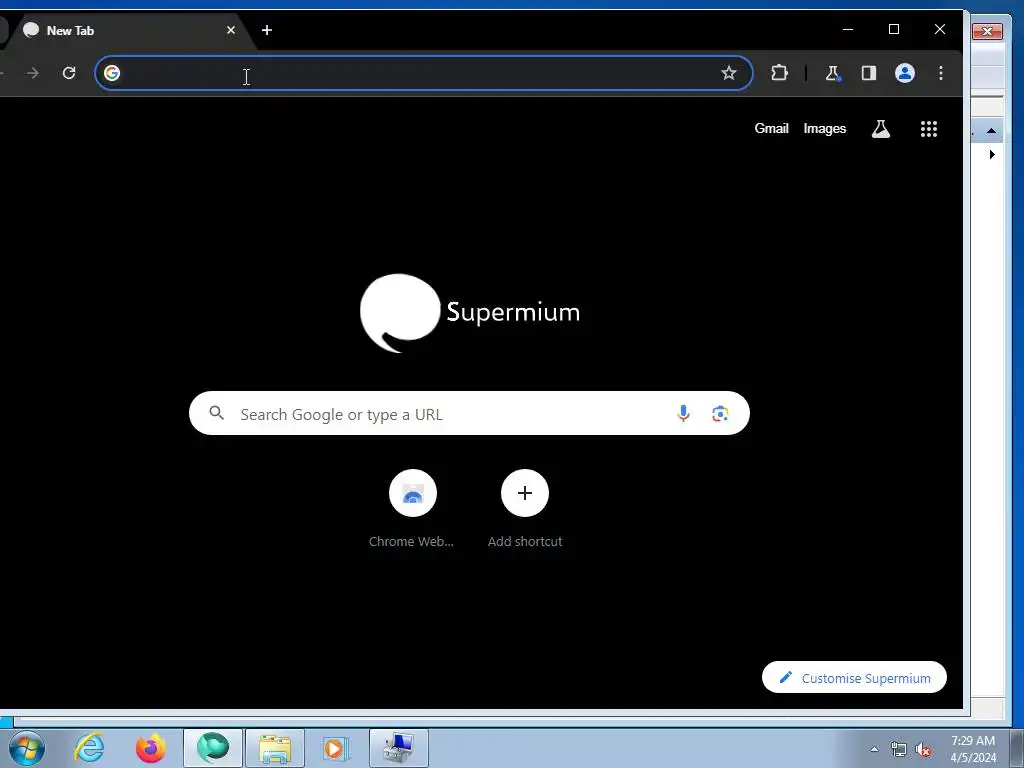The height and width of the screenshot is (768, 1024).
Task: Close the New Tab tab
Action: (231, 30)
